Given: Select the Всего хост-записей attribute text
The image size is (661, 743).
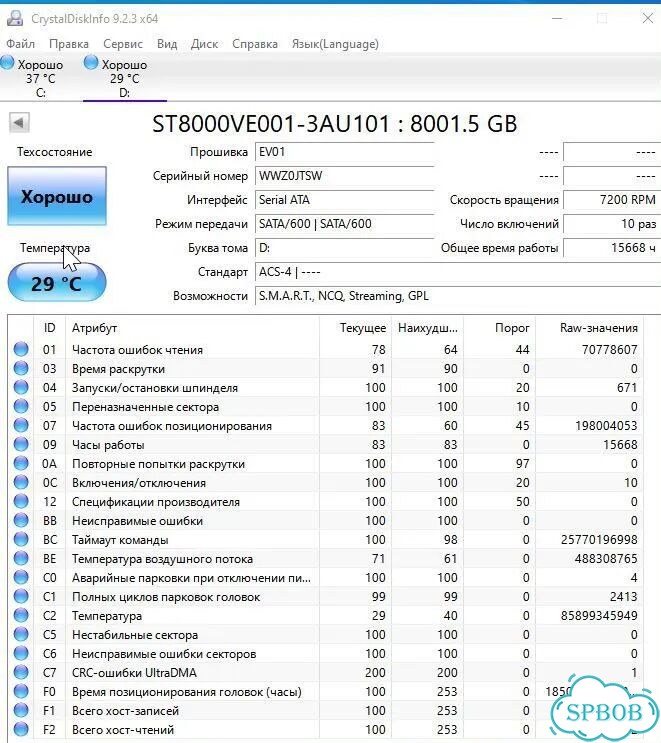Looking at the screenshot, I should (x=126, y=711).
